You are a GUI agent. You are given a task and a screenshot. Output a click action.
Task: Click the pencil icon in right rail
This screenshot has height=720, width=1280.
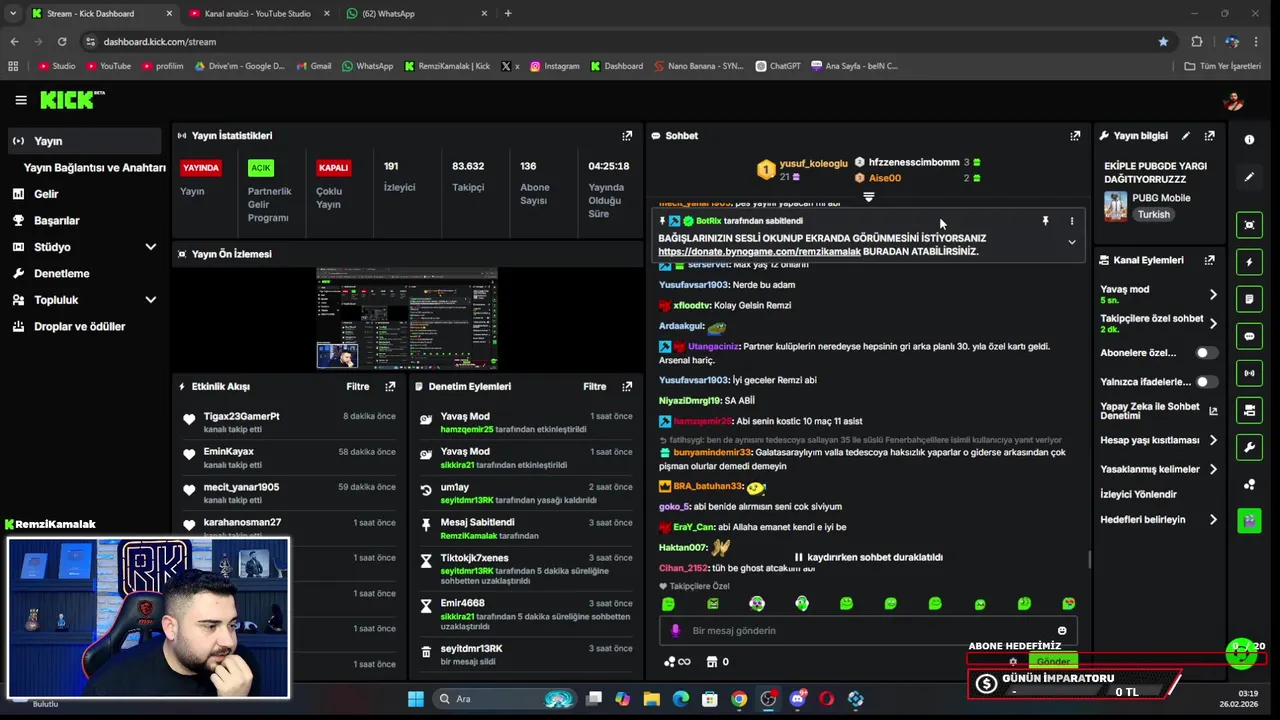coord(1249,177)
